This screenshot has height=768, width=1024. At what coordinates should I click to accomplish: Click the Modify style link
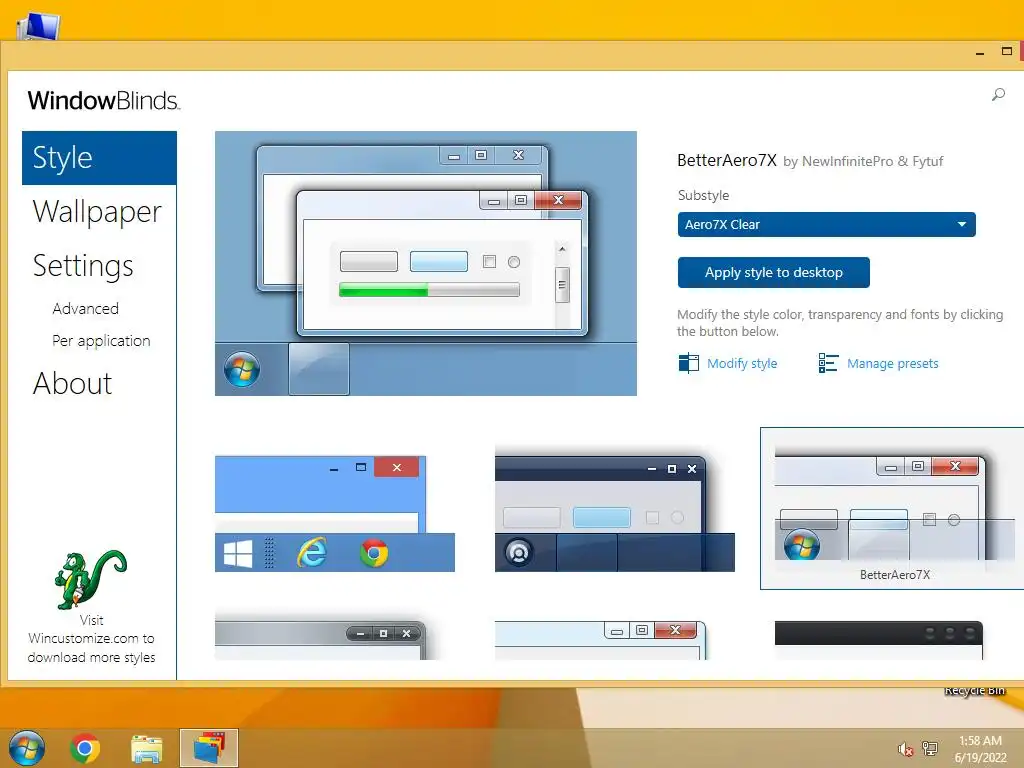742,363
